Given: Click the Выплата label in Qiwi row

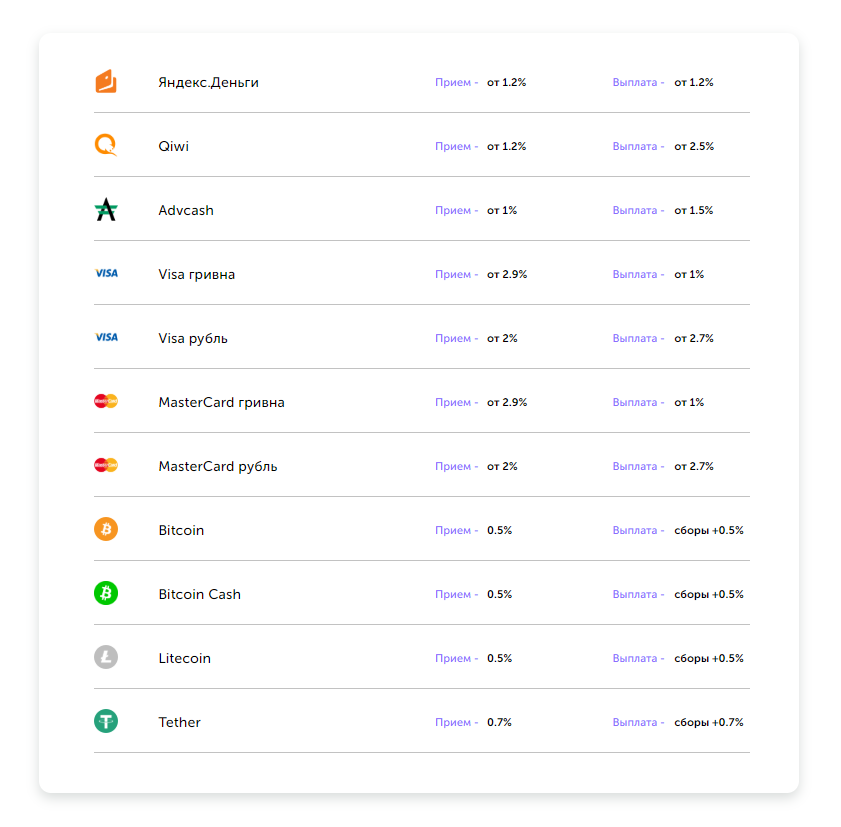Looking at the screenshot, I should pyautogui.click(x=635, y=146).
